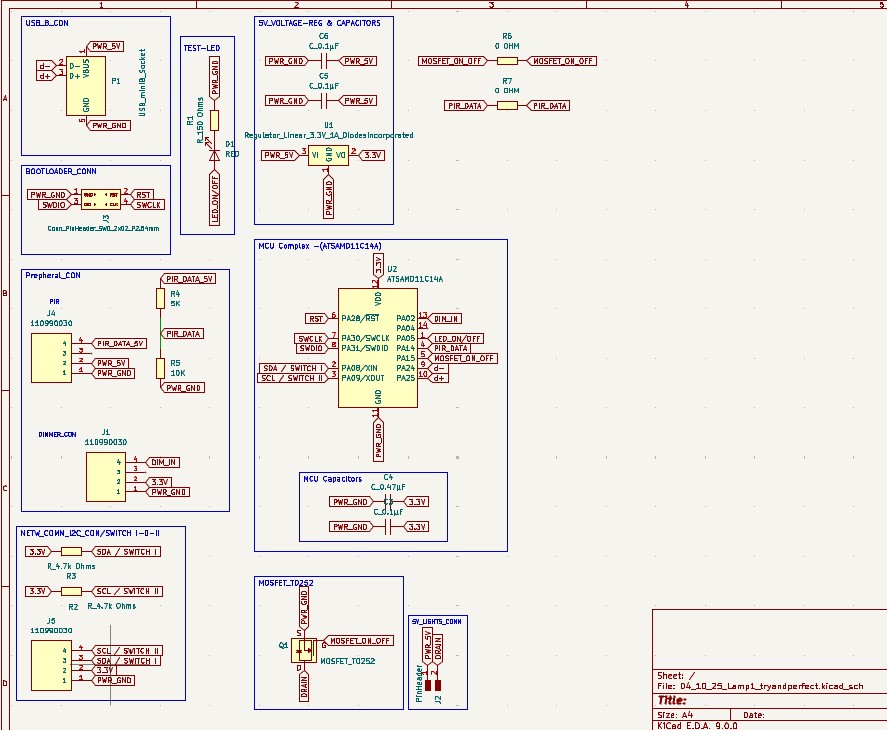Select the C5 capacitor symbol
The image size is (887, 730).
pos(324,101)
